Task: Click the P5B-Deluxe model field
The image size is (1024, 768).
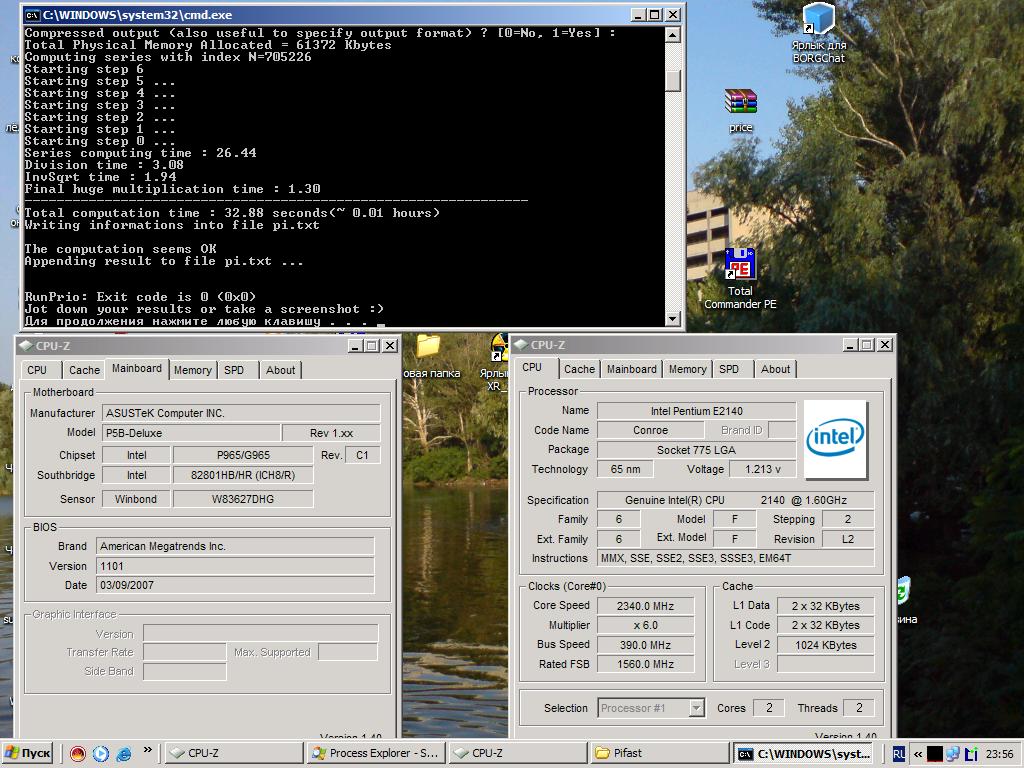Action: [191, 433]
